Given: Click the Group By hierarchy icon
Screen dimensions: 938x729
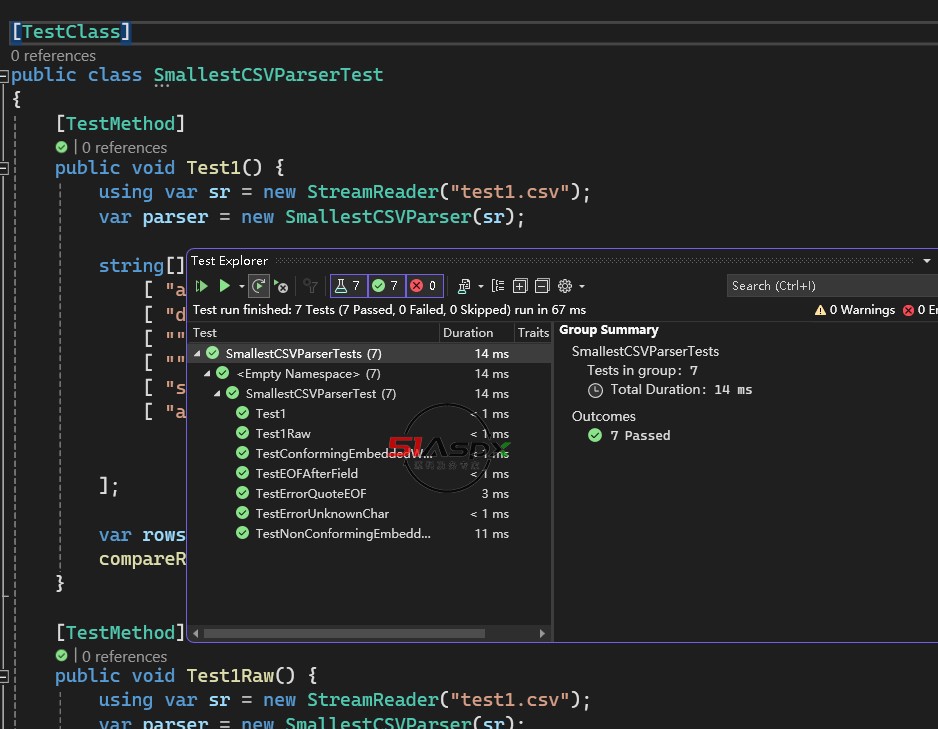Looking at the screenshot, I should point(498,286).
